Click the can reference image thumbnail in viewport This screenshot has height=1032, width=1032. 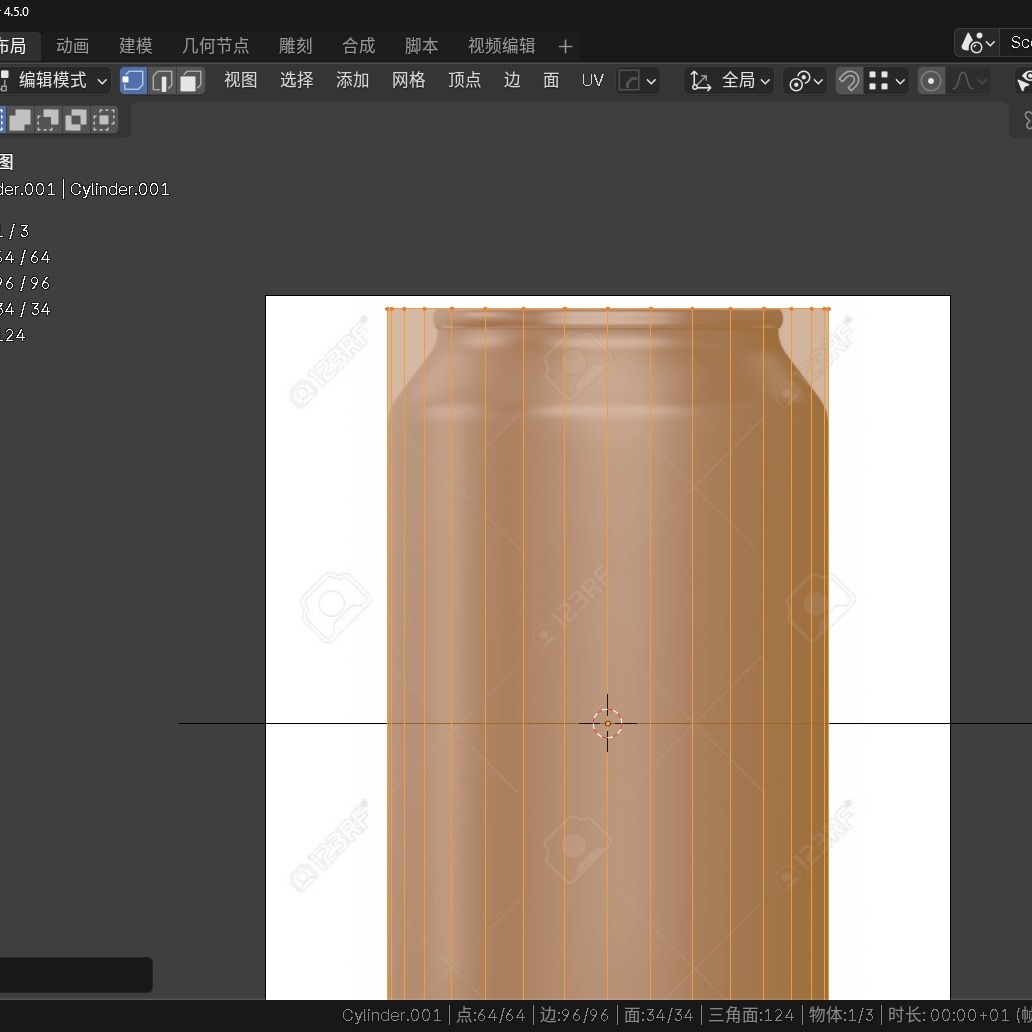click(x=607, y=648)
